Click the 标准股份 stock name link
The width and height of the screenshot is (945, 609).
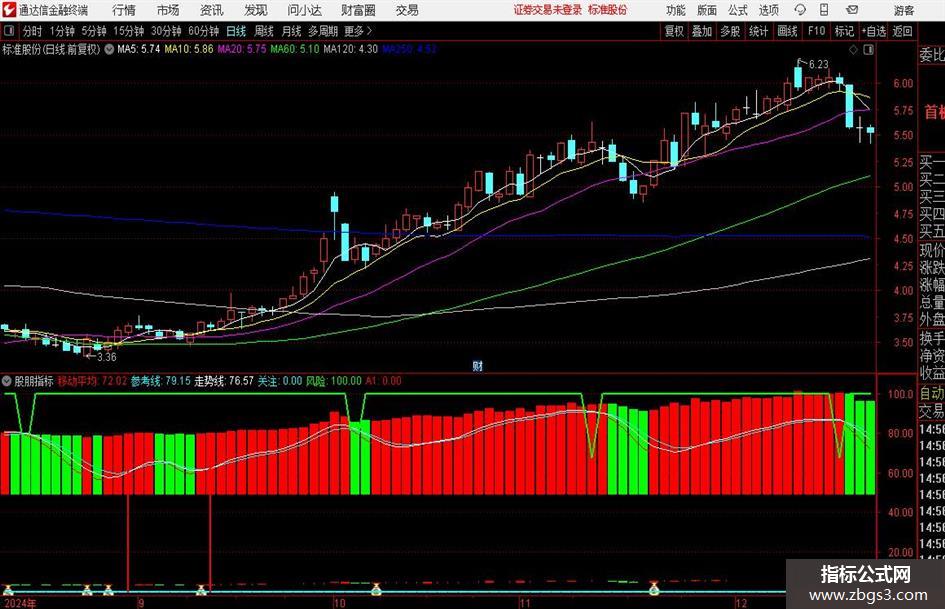tap(608, 10)
